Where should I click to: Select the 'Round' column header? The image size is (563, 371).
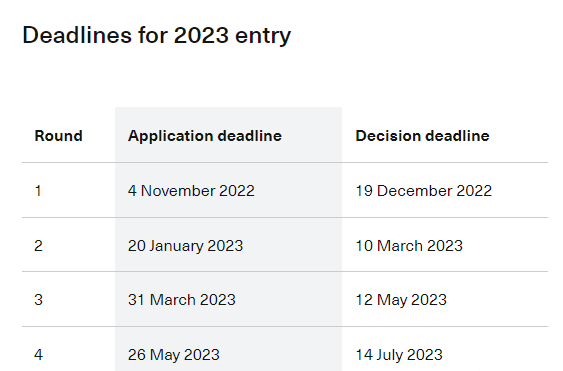pos(59,136)
